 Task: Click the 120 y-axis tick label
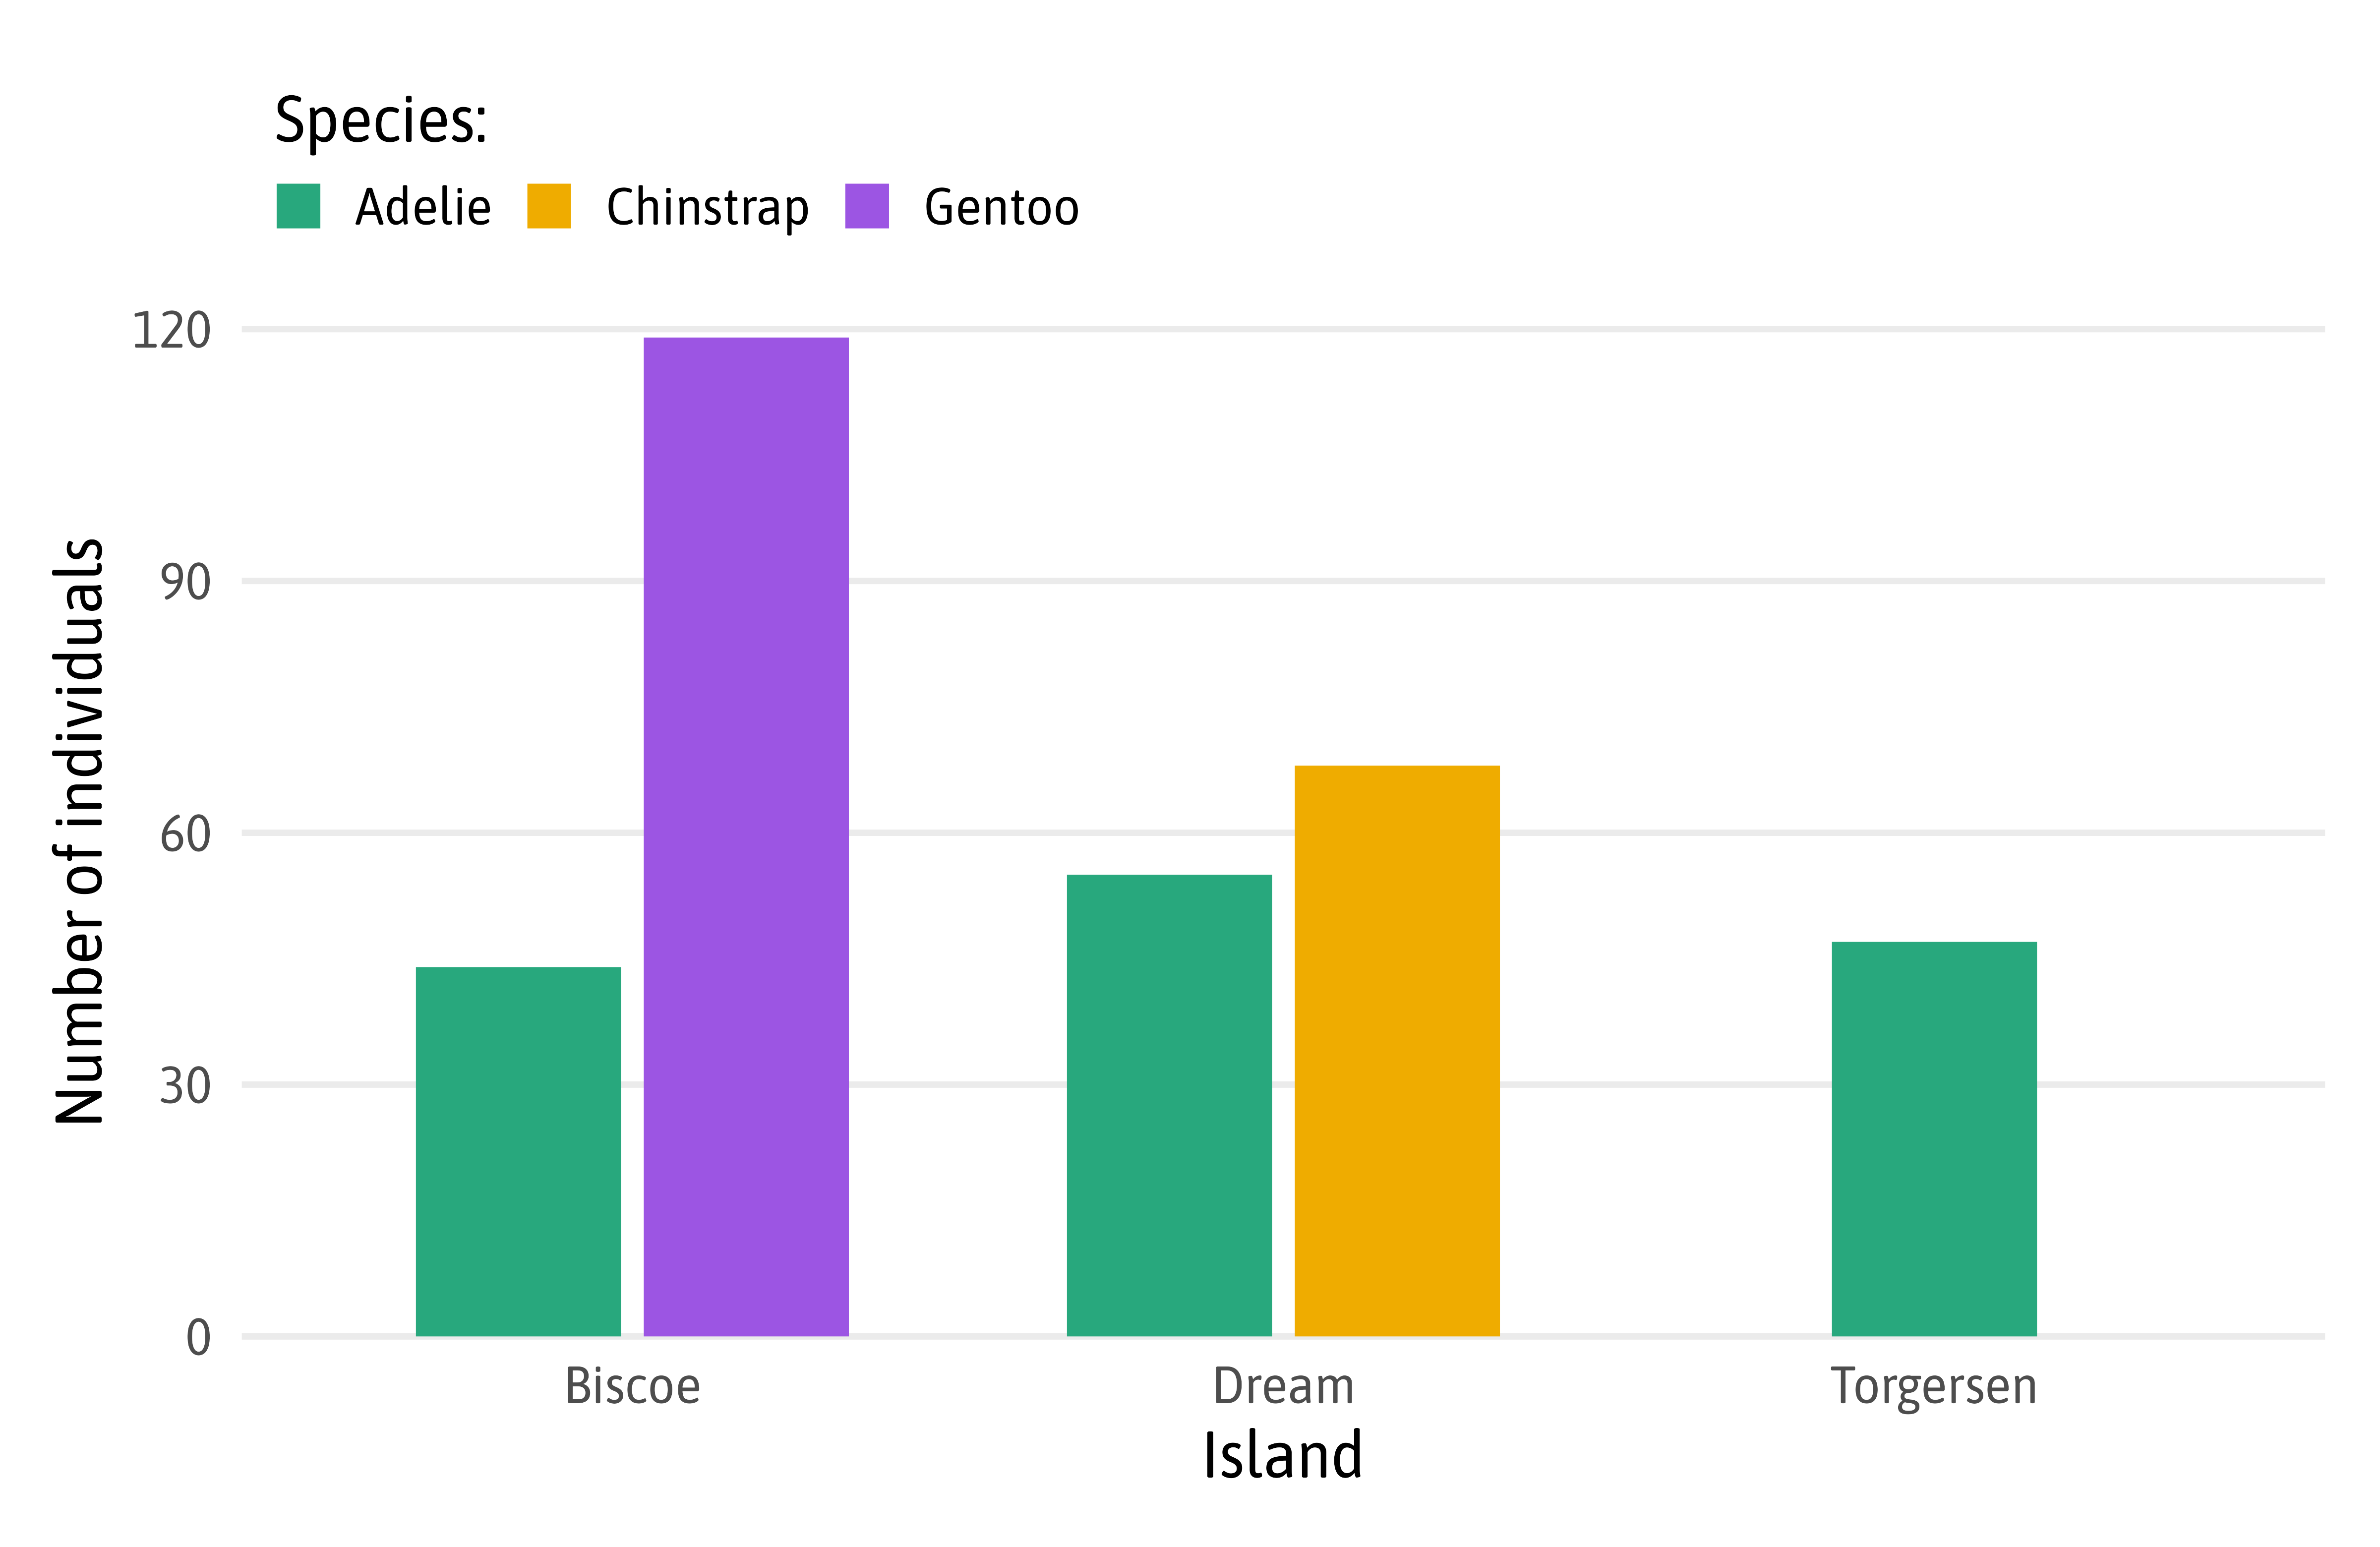171,330
